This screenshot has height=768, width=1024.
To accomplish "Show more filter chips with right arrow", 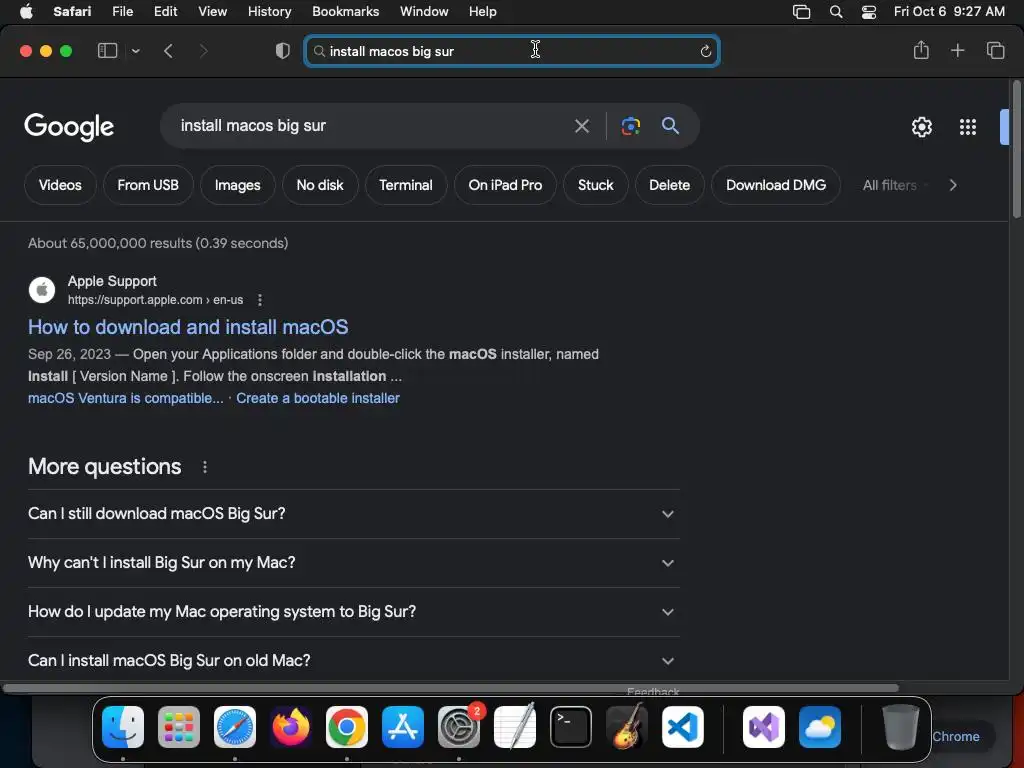I will (x=953, y=185).
